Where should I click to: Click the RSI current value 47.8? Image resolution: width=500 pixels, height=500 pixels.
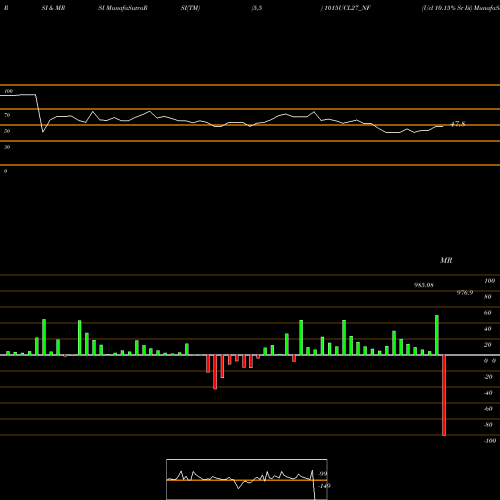tap(458, 124)
